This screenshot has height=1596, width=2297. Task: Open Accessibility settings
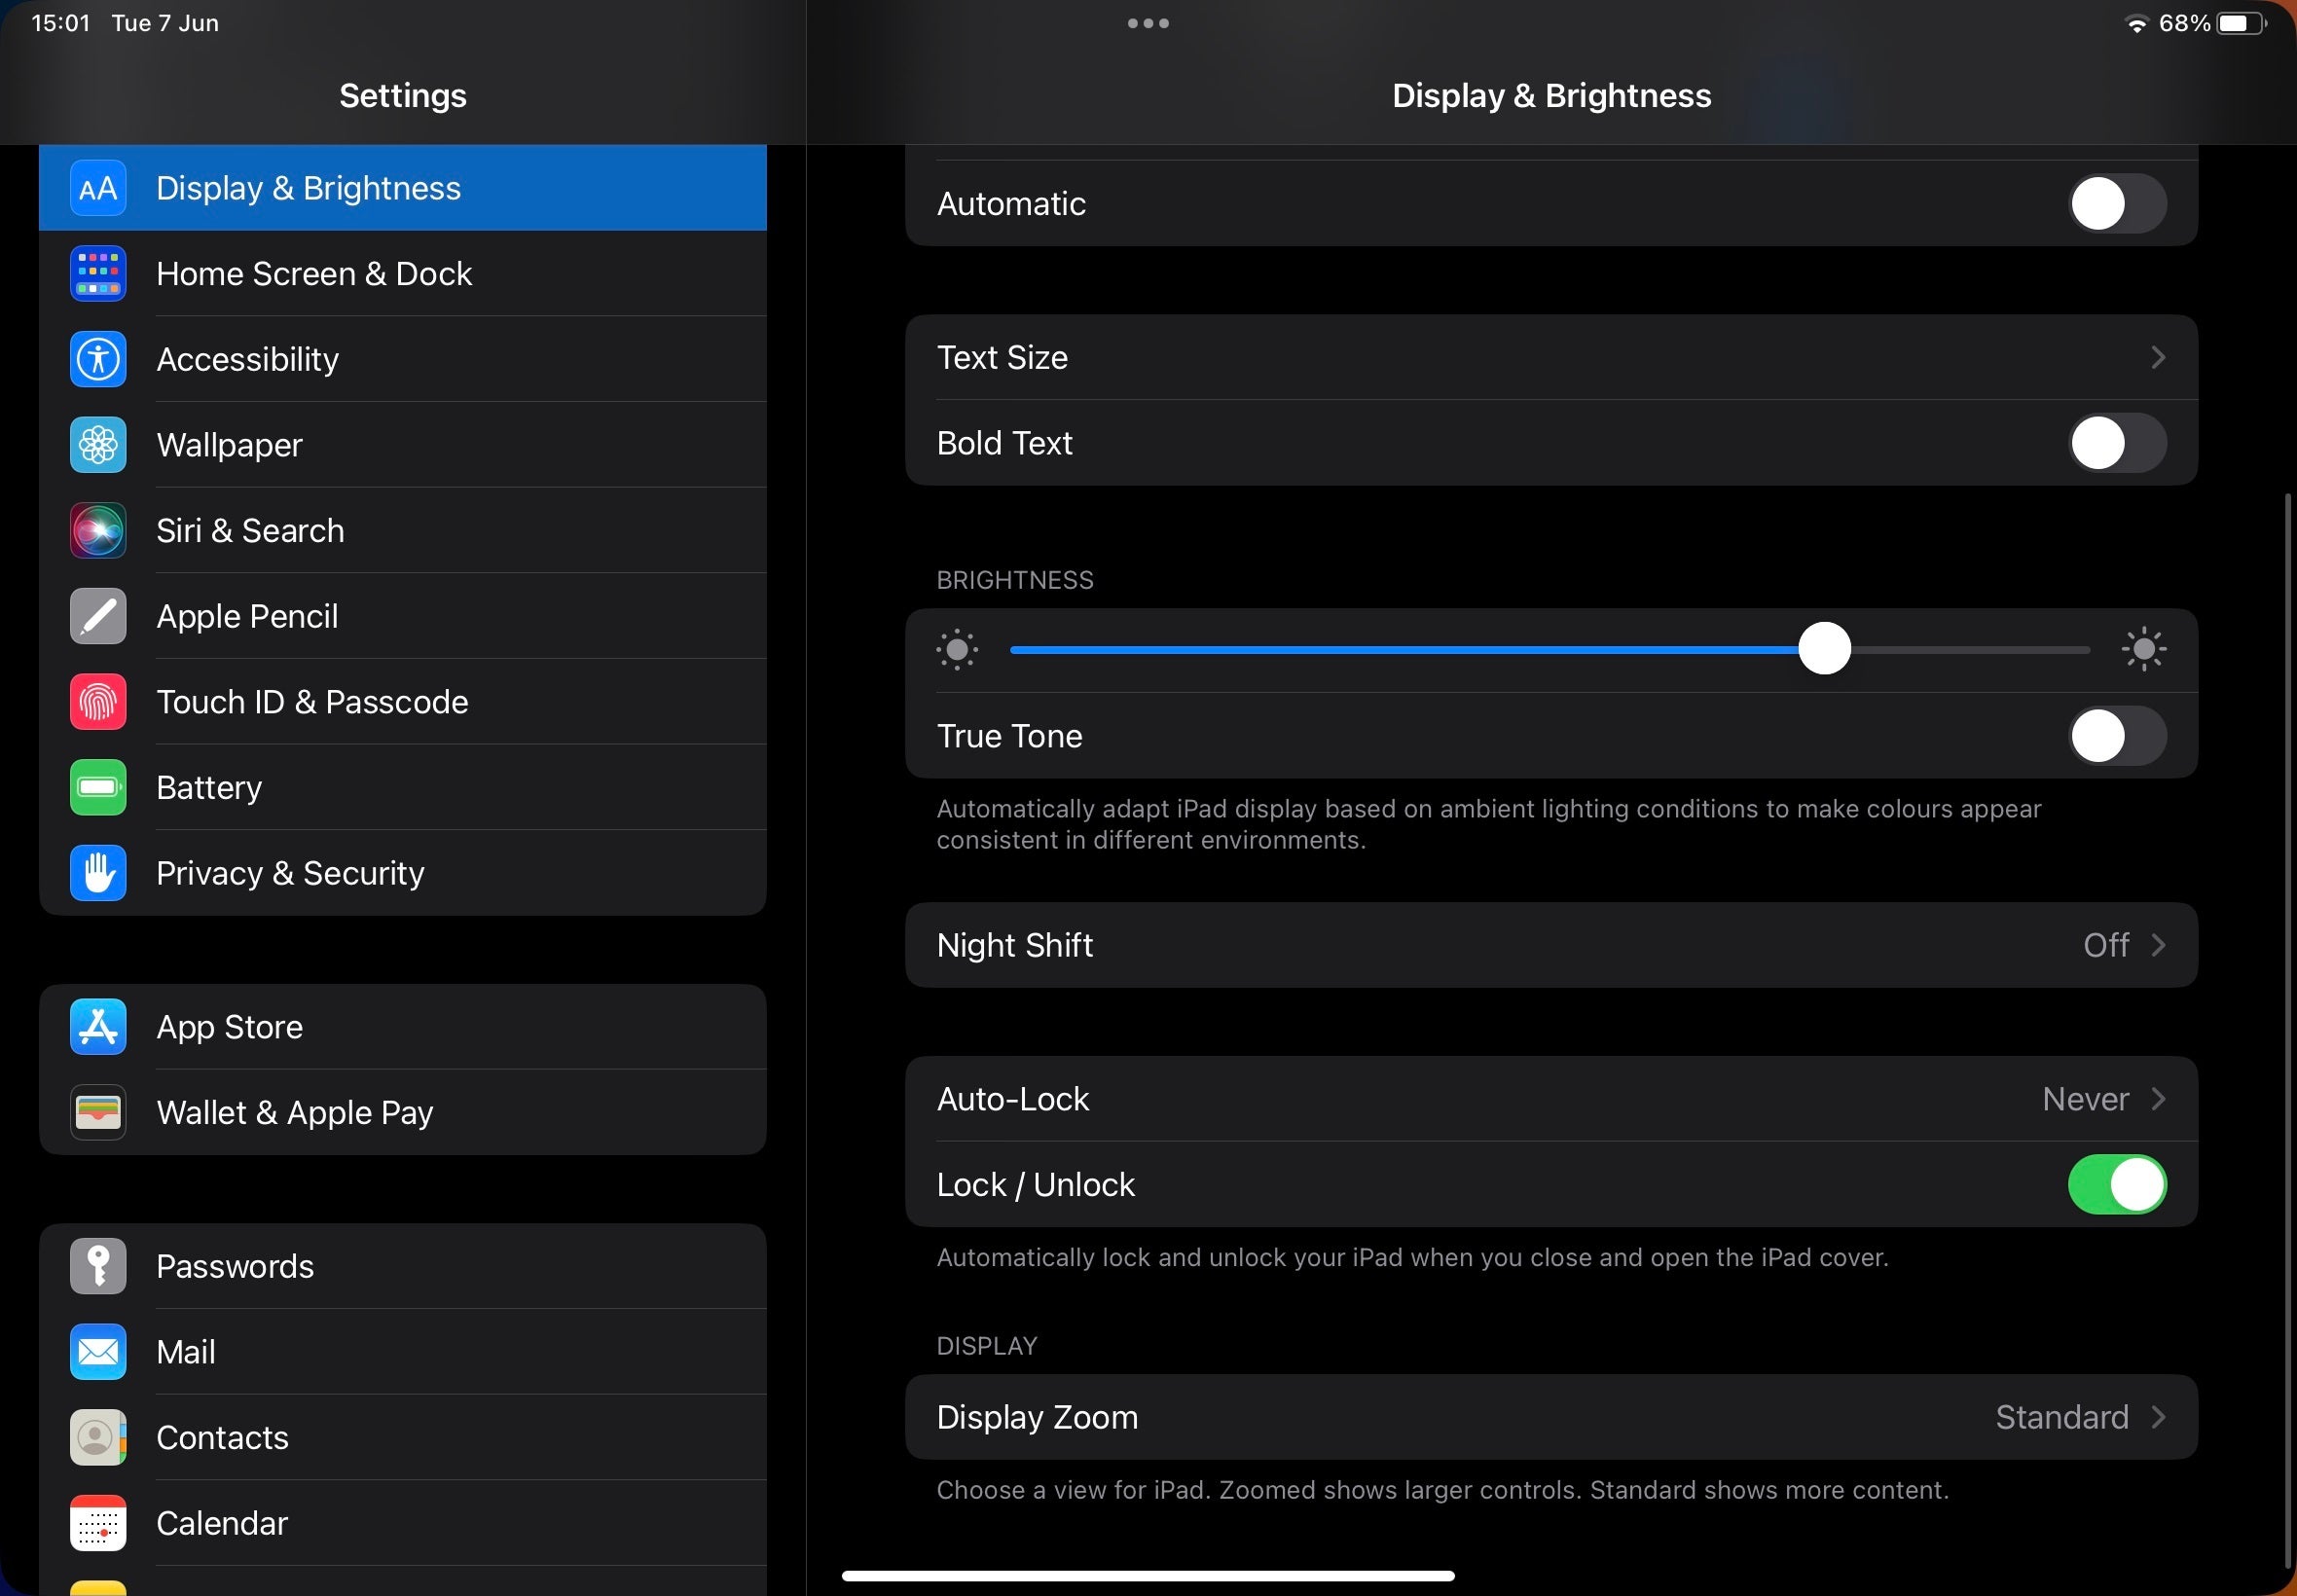point(403,359)
